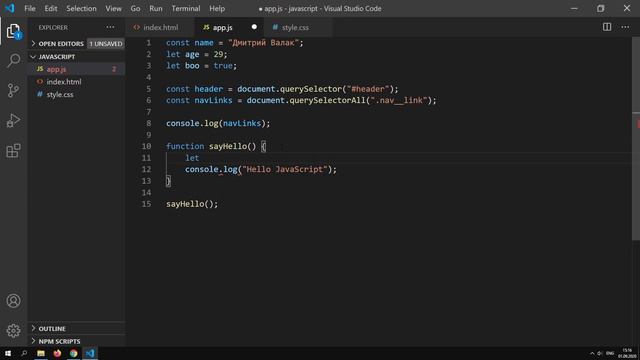This screenshot has width=640, height=360.
Task: Open the View menu
Action: pyautogui.click(x=113, y=8)
